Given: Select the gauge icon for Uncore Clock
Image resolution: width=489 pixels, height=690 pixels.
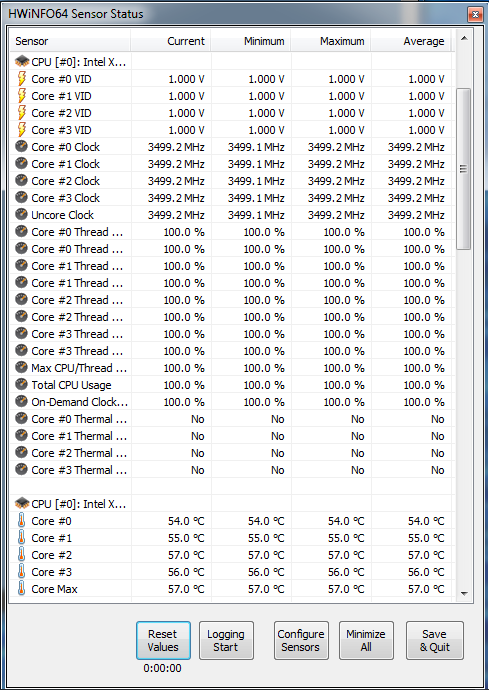Looking at the screenshot, I should [x=21, y=215].
